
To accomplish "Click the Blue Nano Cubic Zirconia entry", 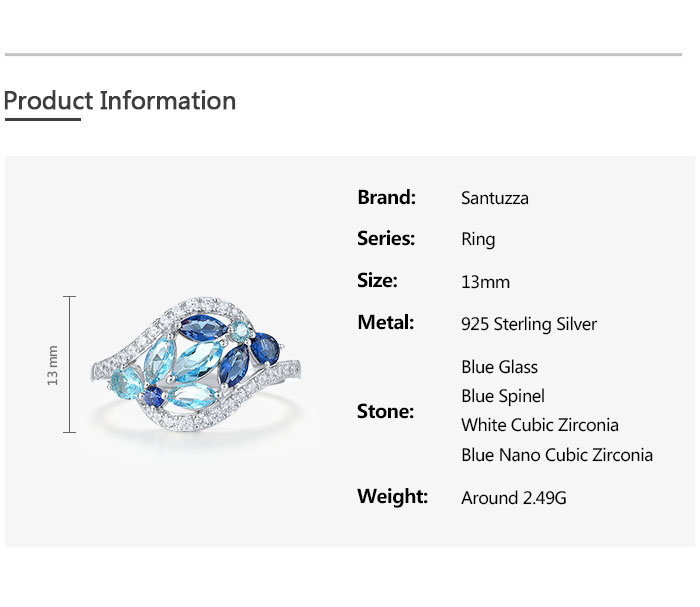I will click(557, 455).
